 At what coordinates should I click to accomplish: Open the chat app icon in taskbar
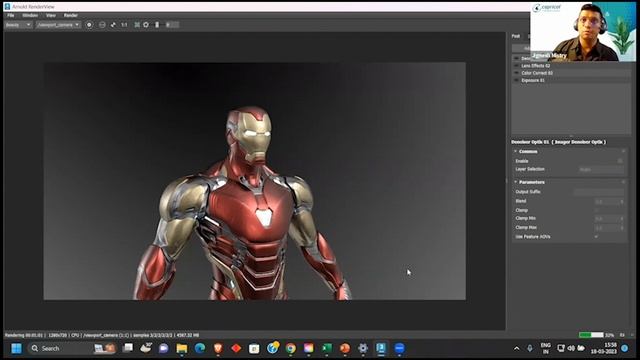pyautogui.click(x=164, y=348)
